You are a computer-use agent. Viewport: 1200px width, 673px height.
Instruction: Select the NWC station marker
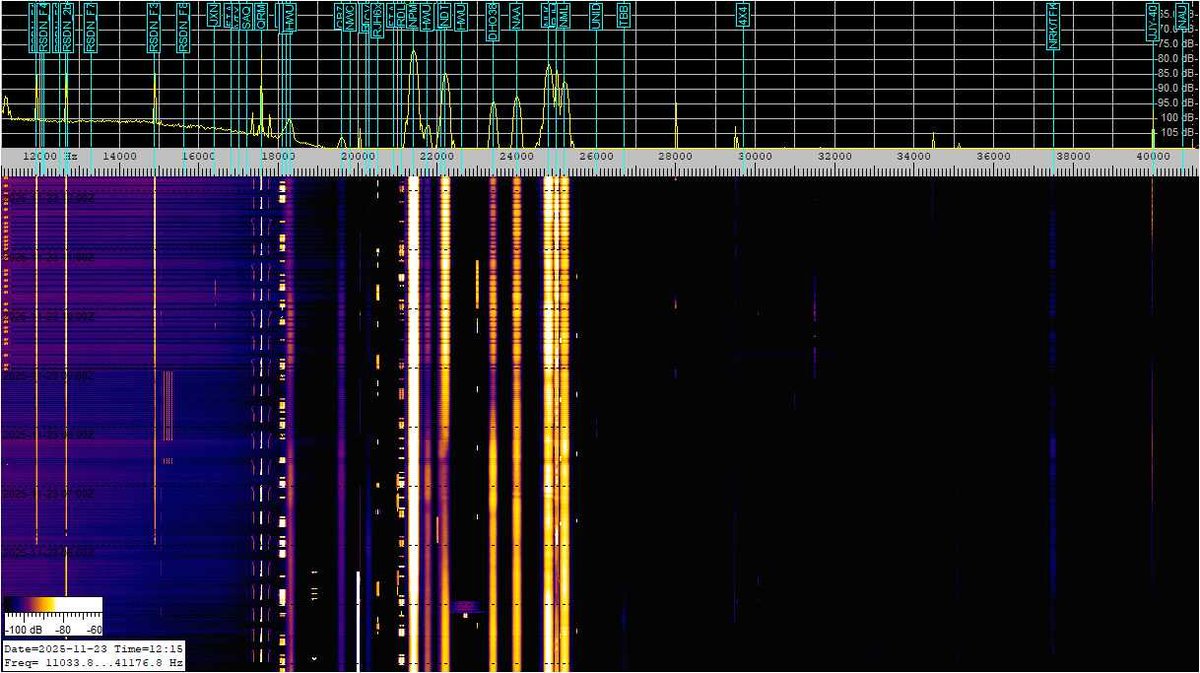tap(352, 18)
